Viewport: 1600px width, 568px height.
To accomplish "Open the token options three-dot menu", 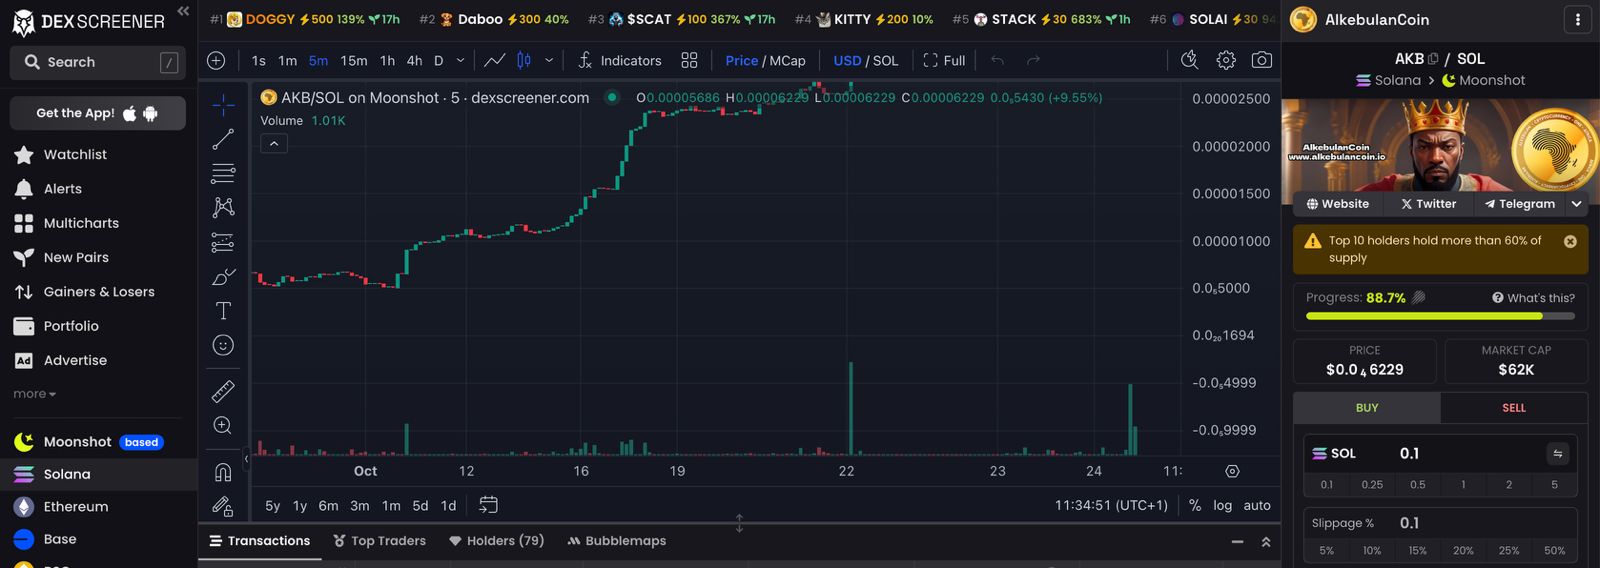I will click(1577, 20).
